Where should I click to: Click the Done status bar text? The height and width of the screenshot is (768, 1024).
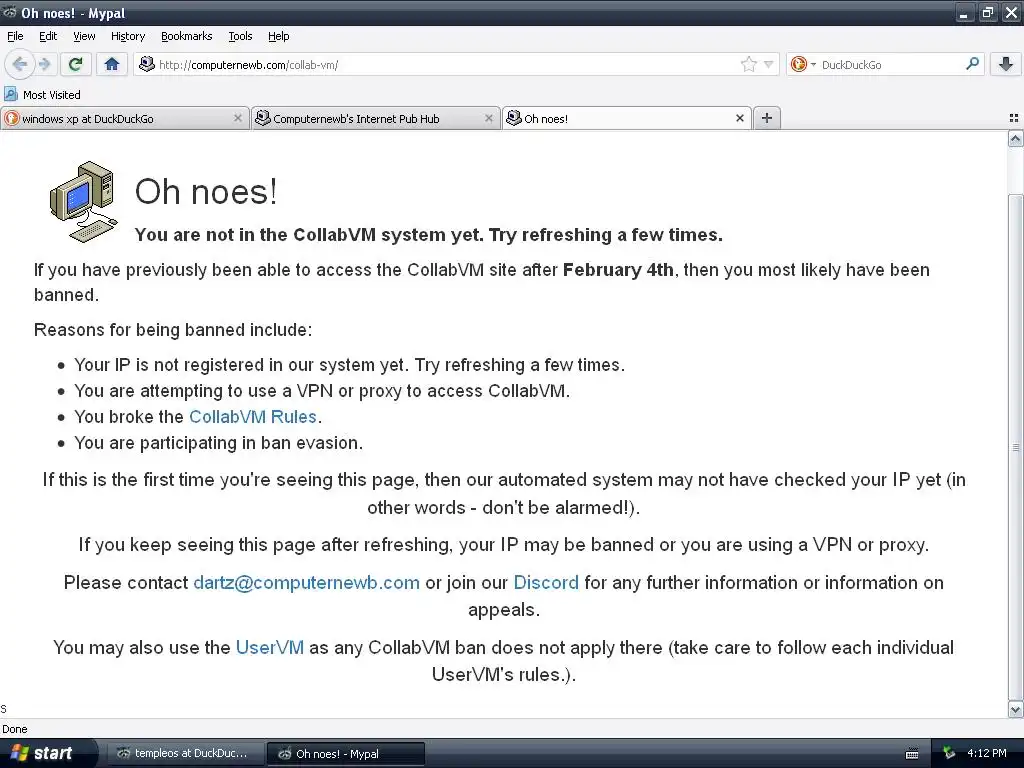tap(14, 729)
